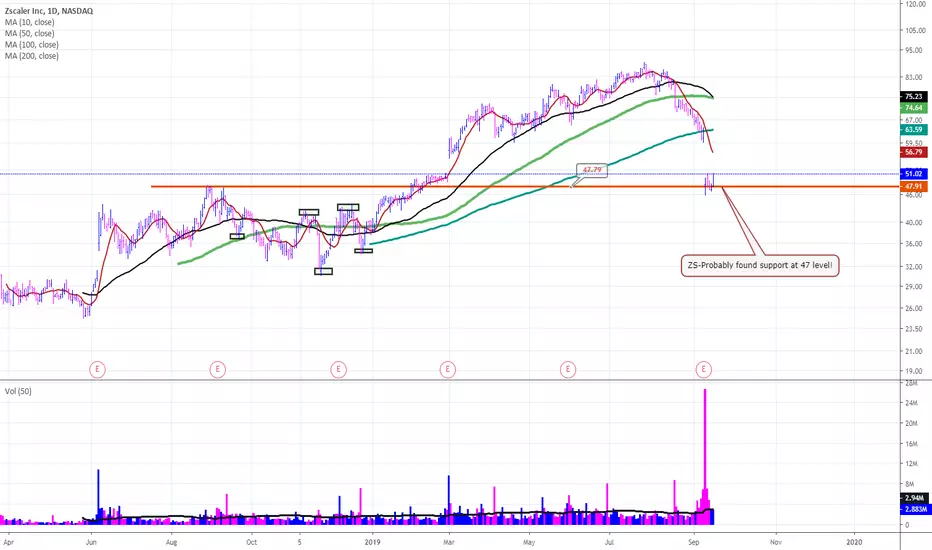Click the 75.23 black price label

914,96
